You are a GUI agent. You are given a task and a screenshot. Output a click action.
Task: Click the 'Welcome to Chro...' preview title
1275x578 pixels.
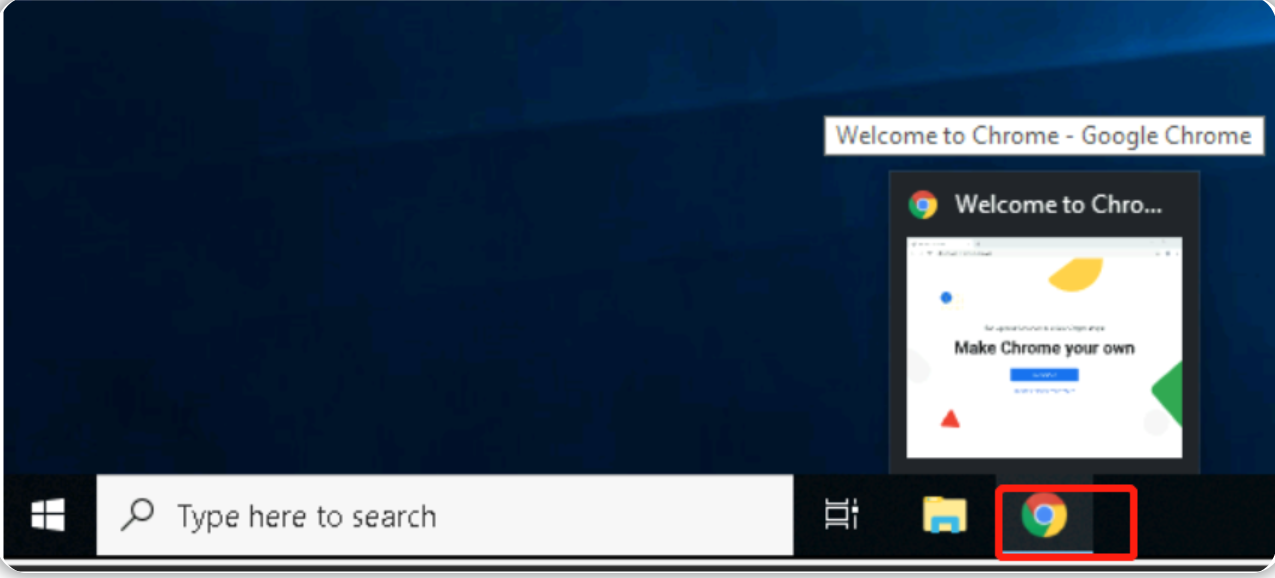1058,205
